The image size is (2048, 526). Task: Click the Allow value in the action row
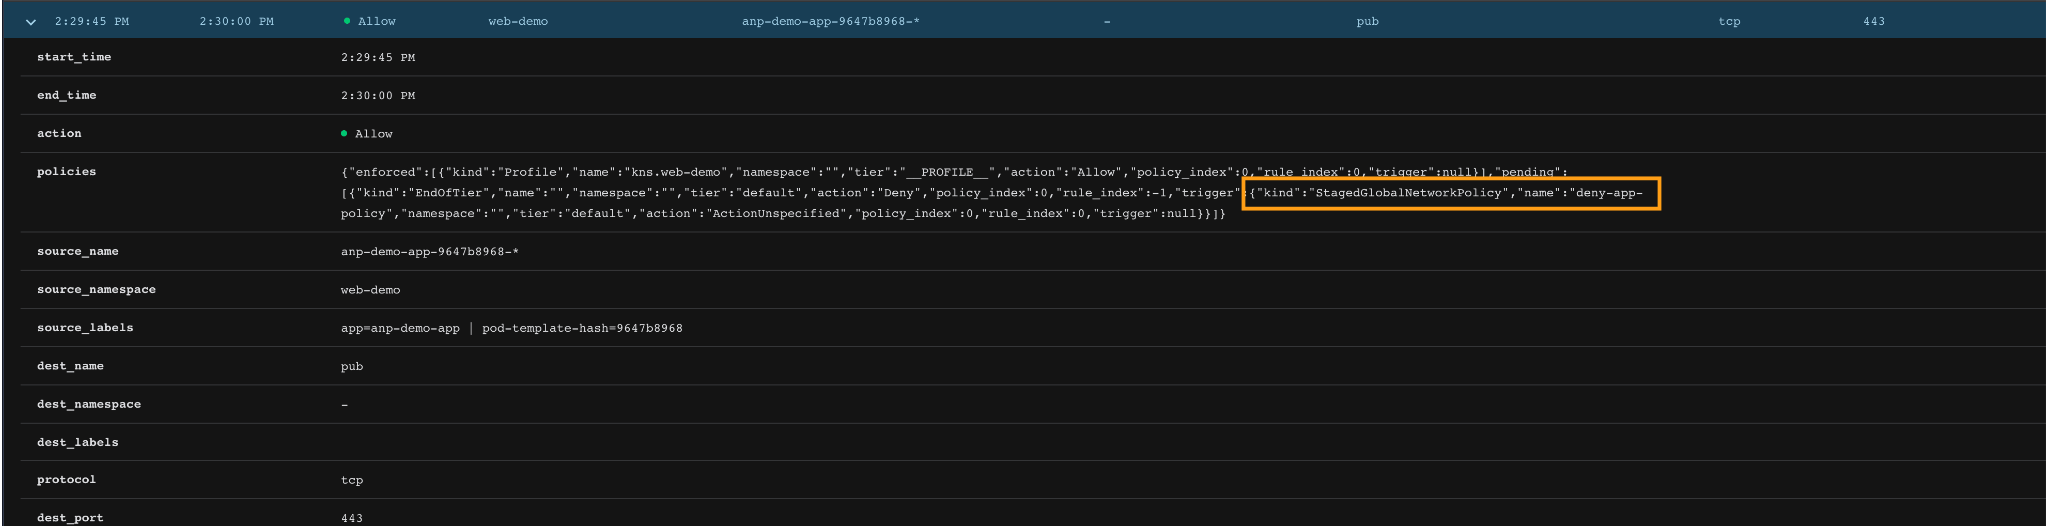point(367,134)
